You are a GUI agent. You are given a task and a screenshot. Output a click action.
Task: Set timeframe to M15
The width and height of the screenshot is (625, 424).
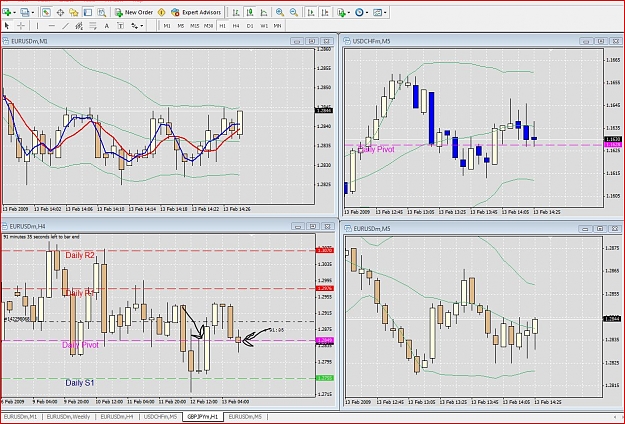(x=195, y=26)
